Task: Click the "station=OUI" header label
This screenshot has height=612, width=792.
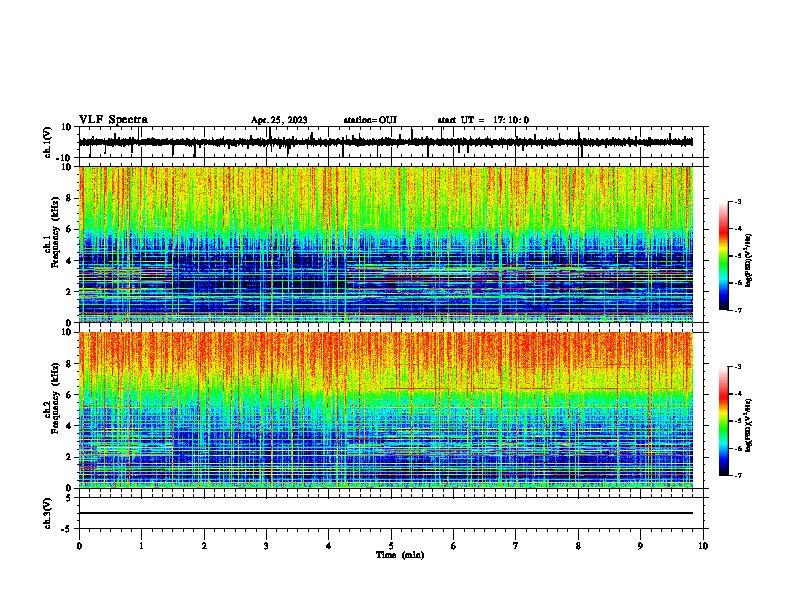Action: 370,120
